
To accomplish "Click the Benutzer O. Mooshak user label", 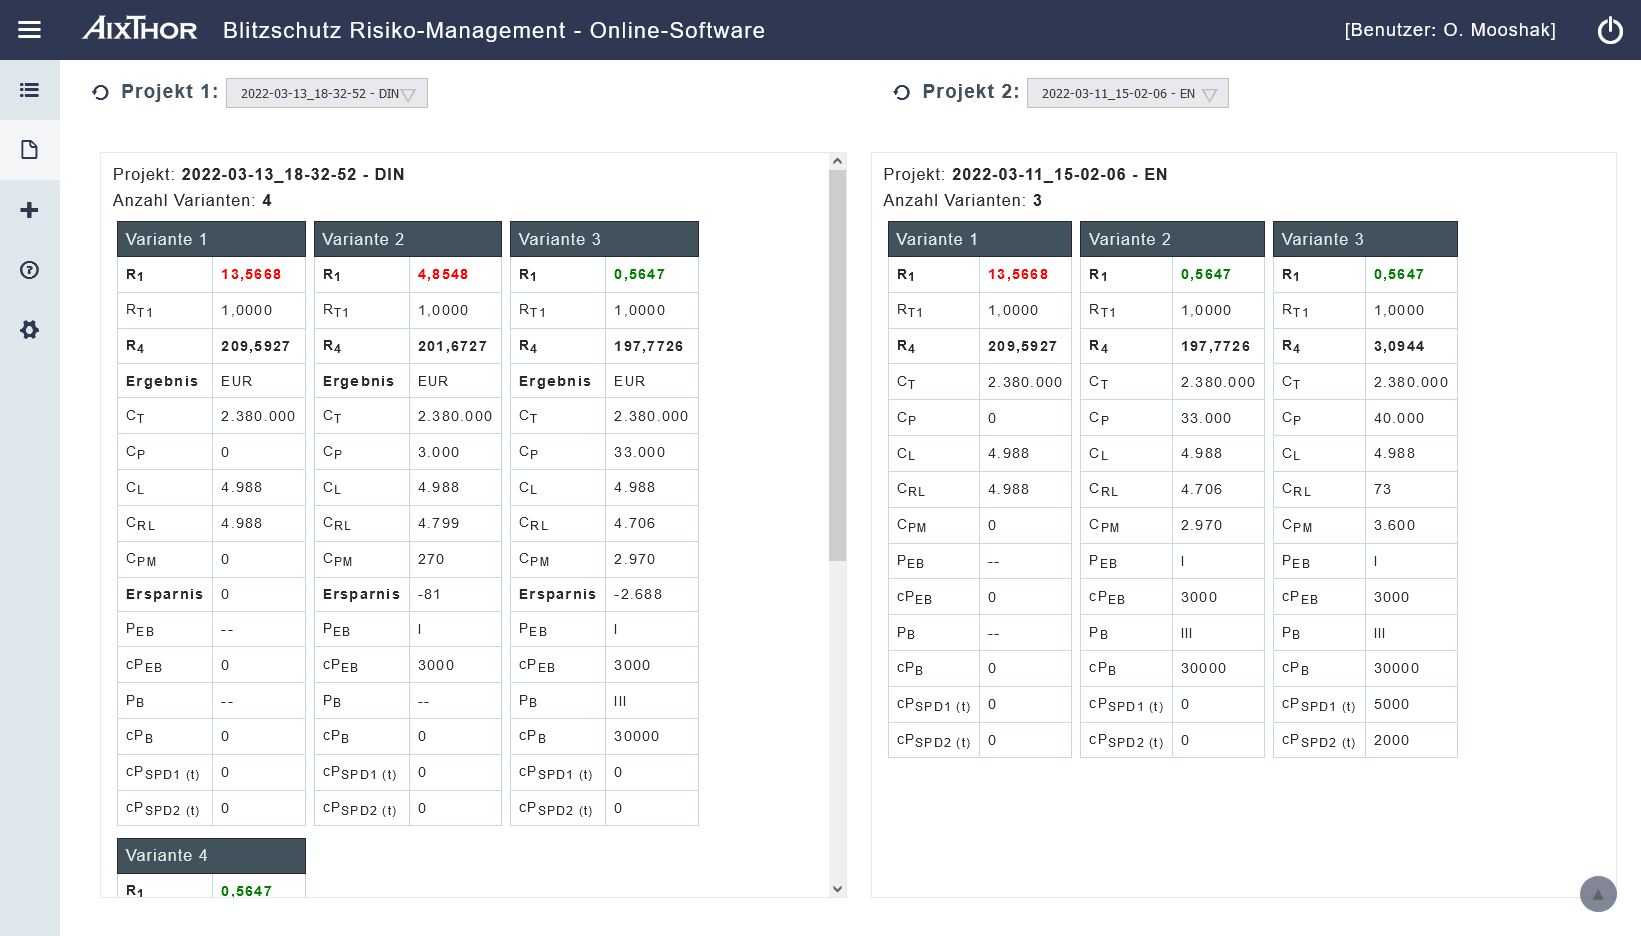I will [x=1449, y=30].
